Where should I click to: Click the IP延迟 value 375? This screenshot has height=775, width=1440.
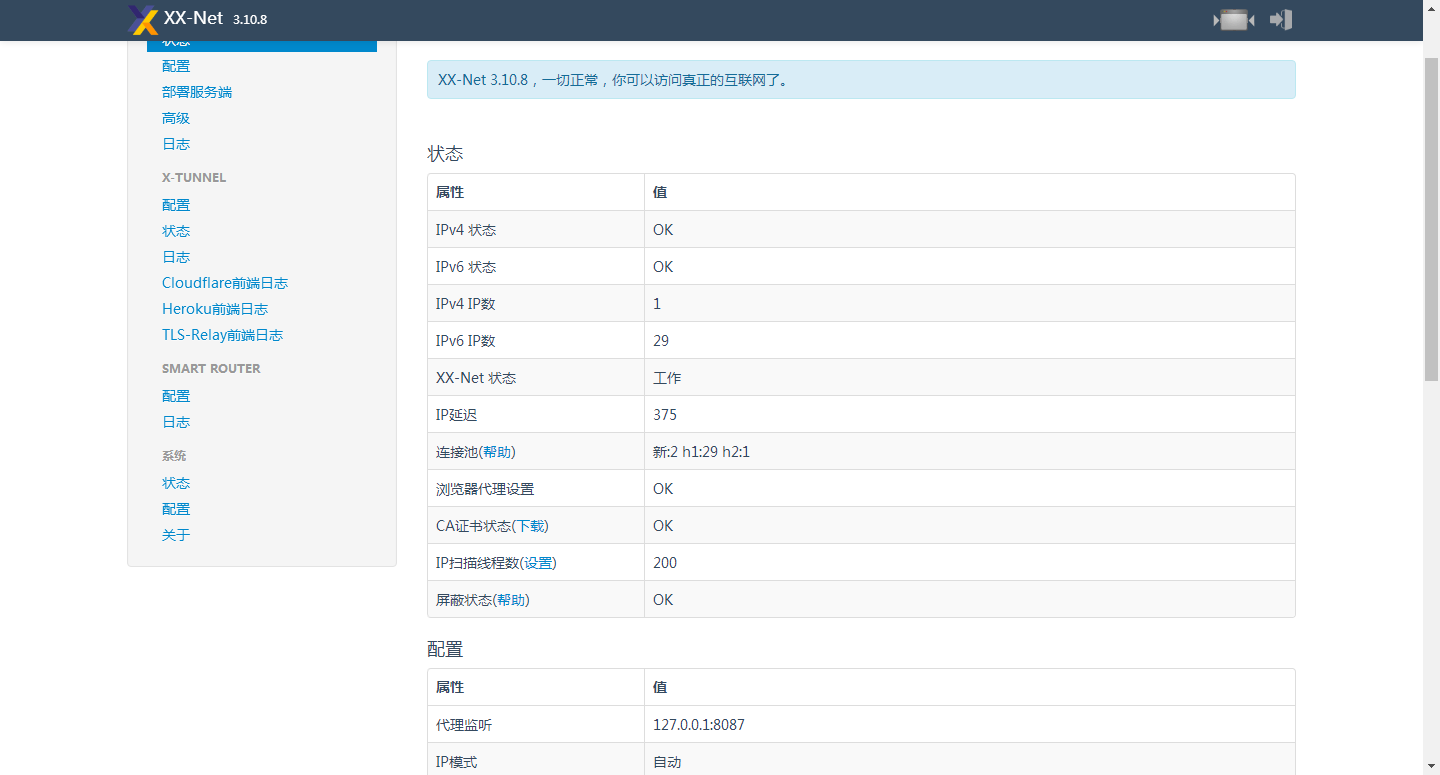point(665,415)
